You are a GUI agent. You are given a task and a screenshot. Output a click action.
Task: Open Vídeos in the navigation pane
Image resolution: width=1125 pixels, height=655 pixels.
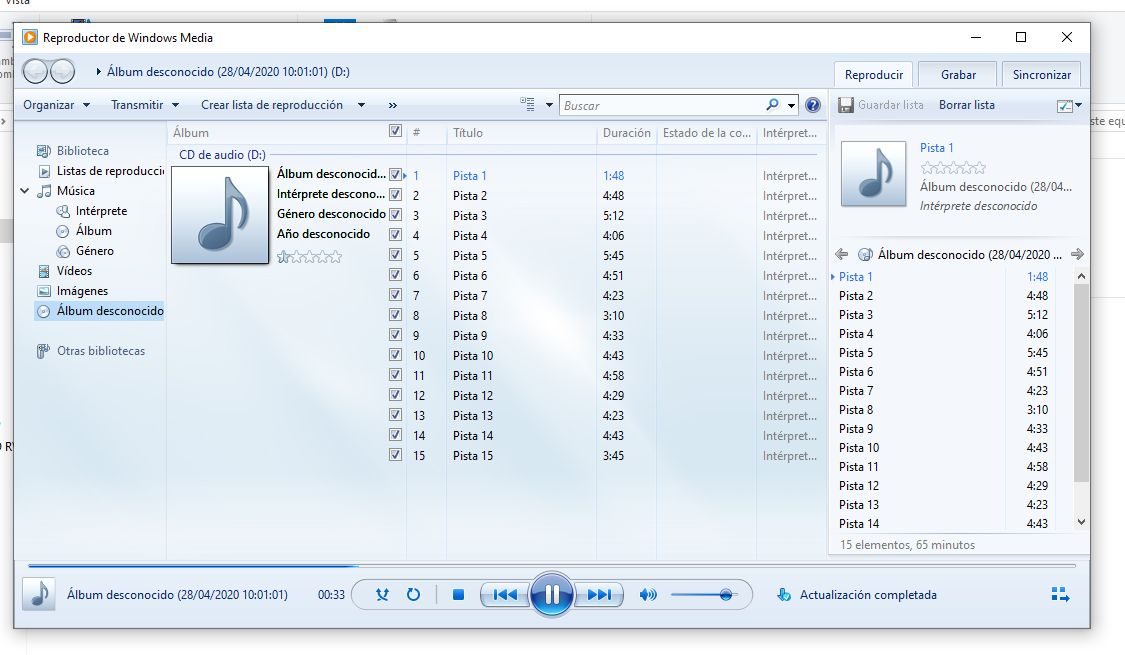[74, 271]
